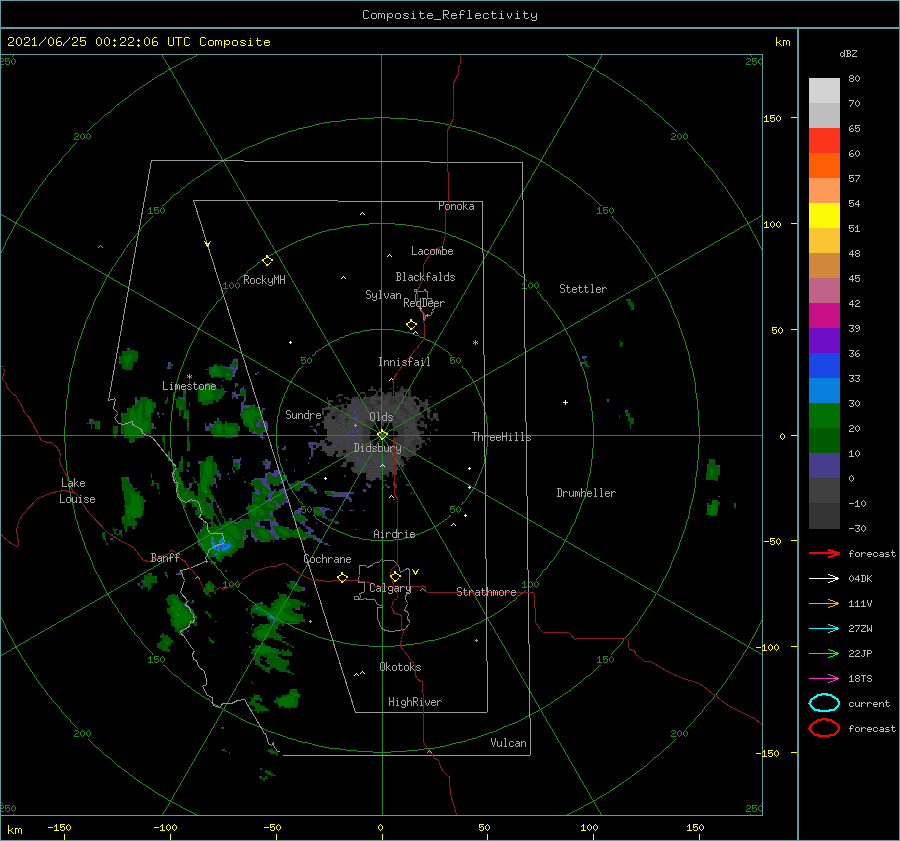The height and width of the screenshot is (841, 900).
Task: Click the Calgary city label
Action: click(390, 588)
